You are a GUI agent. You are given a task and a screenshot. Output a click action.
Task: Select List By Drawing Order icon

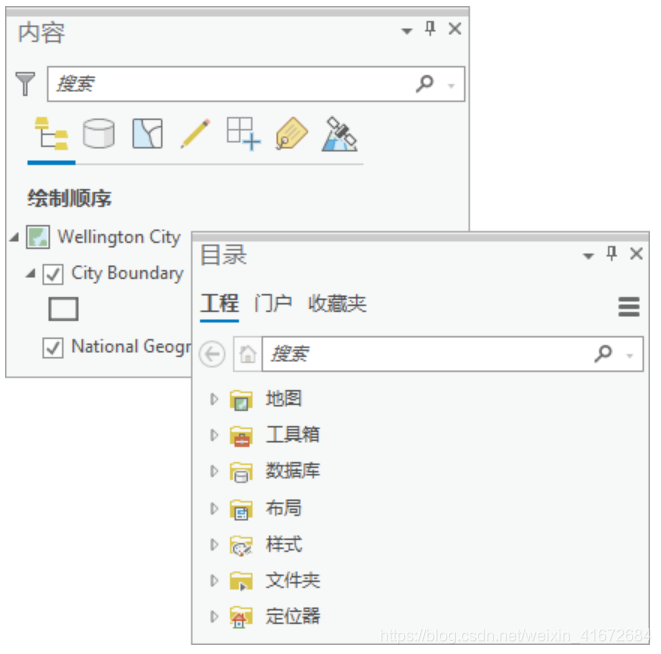point(51,134)
